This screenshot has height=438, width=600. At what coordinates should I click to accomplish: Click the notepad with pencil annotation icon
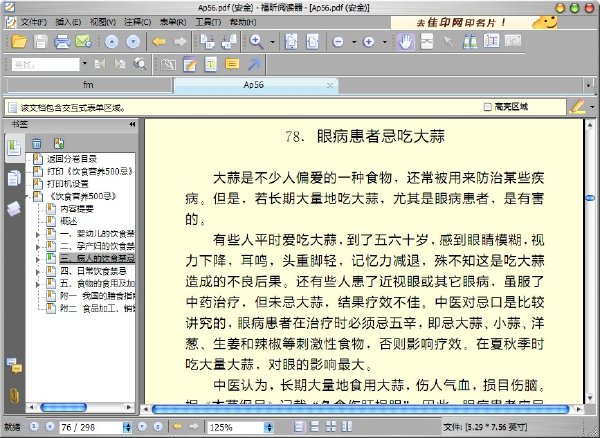coord(190,64)
